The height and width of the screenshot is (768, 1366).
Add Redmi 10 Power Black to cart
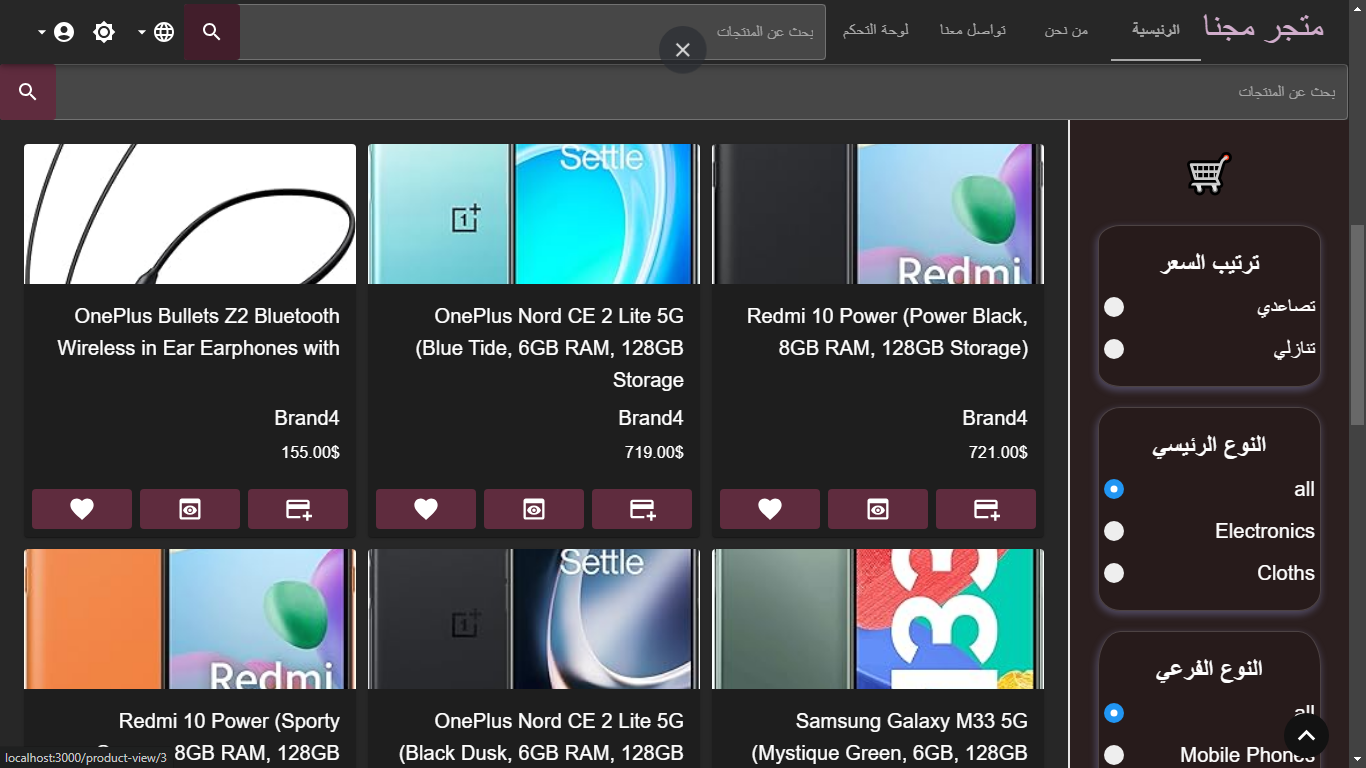[986, 509]
